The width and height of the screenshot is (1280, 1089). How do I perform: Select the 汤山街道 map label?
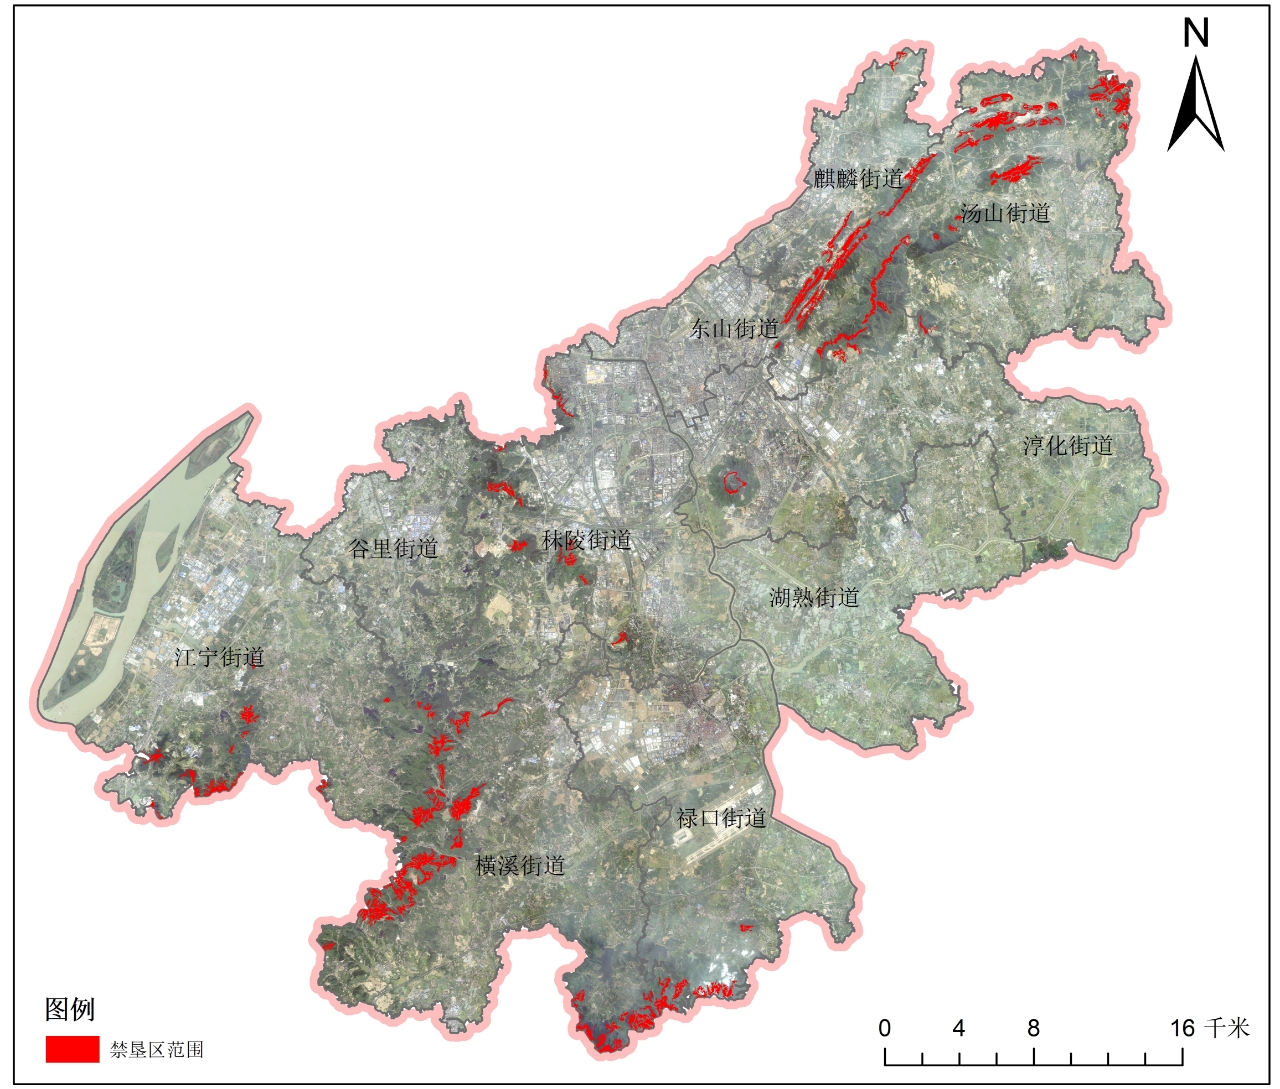click(1005, 213)
